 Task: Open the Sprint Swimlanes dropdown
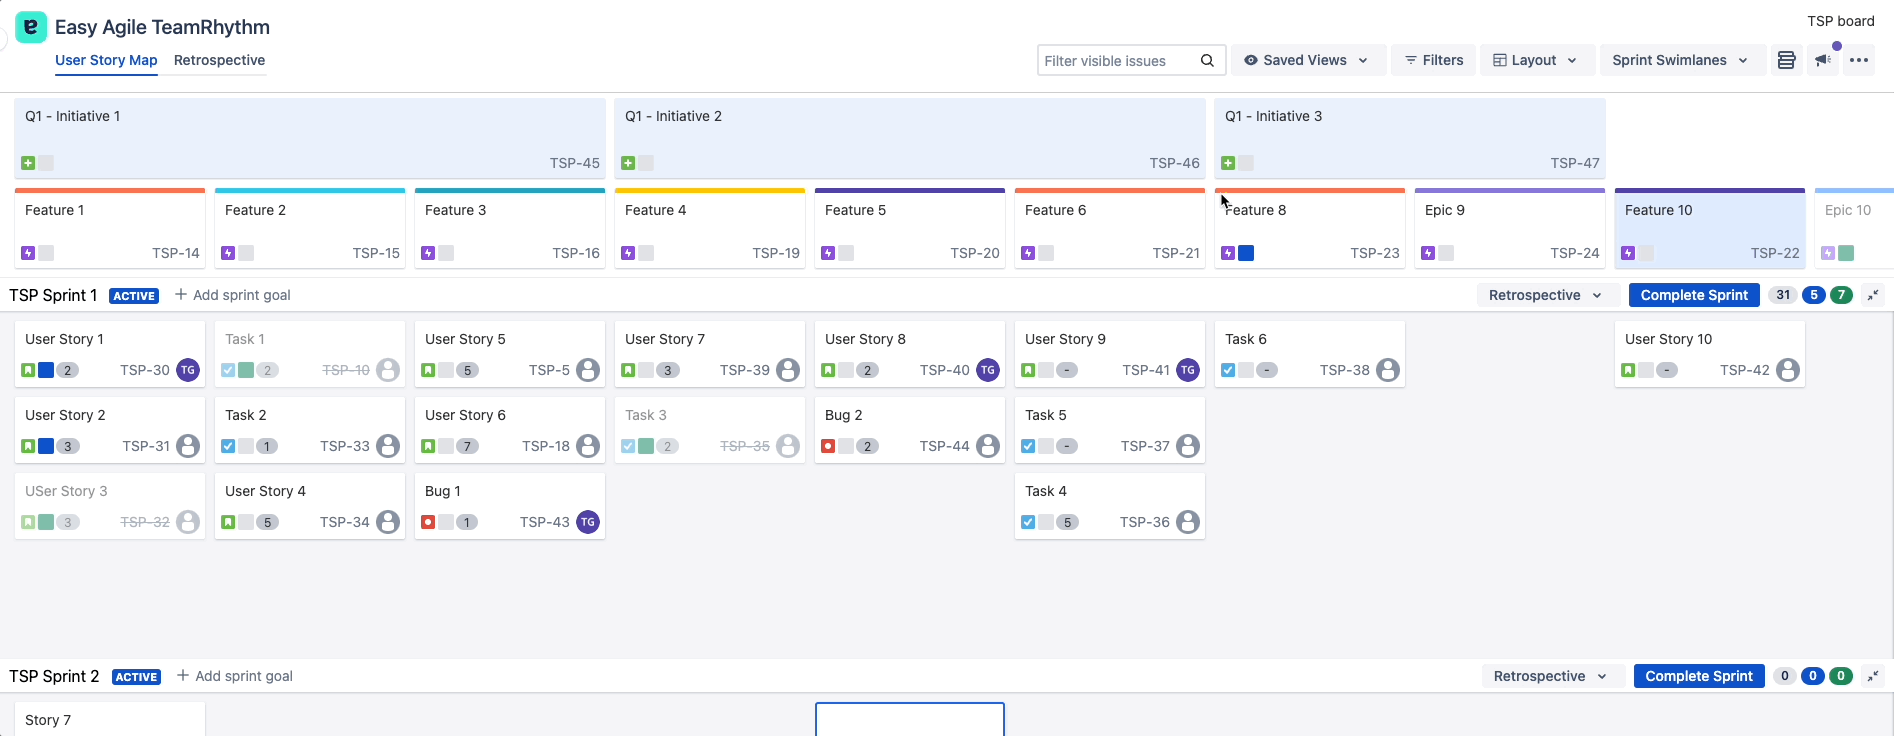tap(1680, 61)
